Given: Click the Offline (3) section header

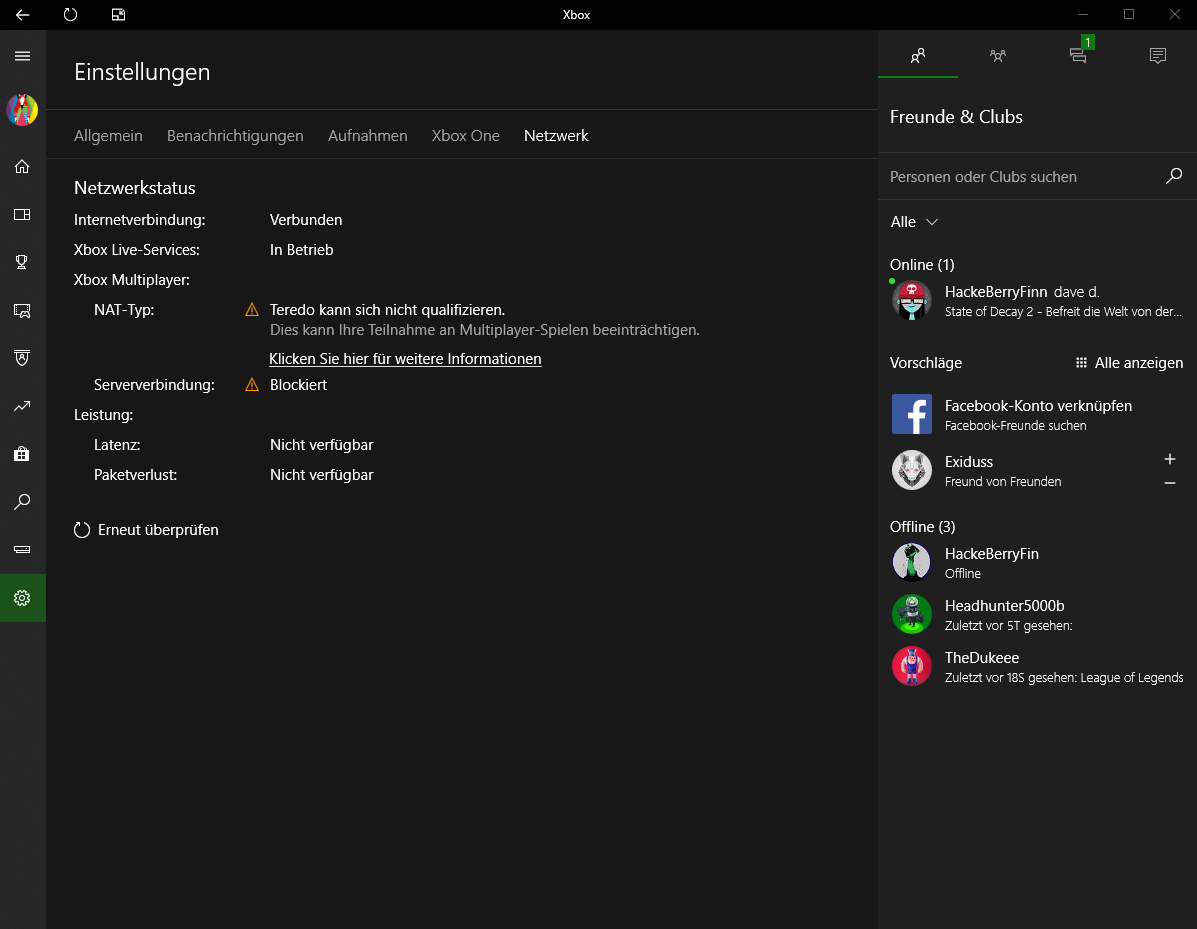Looking at the screenshot, I should click(x=922, y=527).
